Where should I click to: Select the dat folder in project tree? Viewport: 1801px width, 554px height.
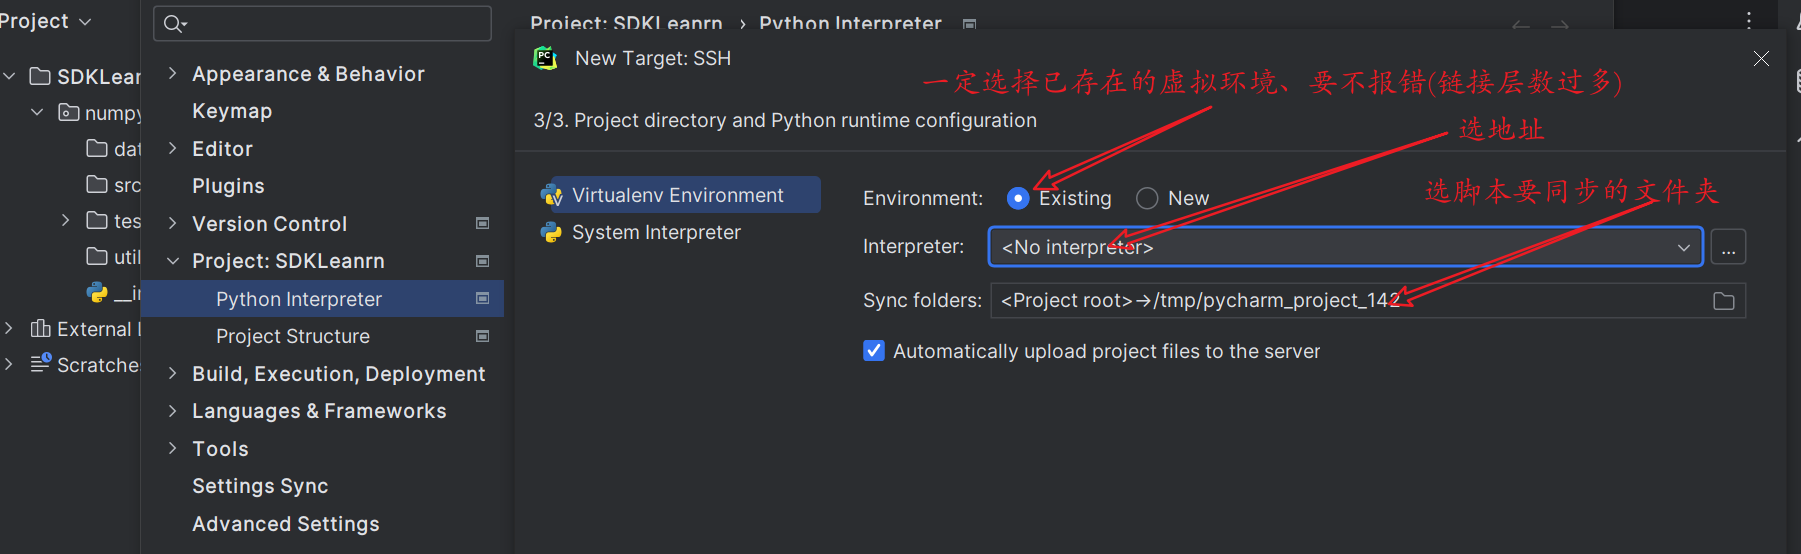pos(113,149)
